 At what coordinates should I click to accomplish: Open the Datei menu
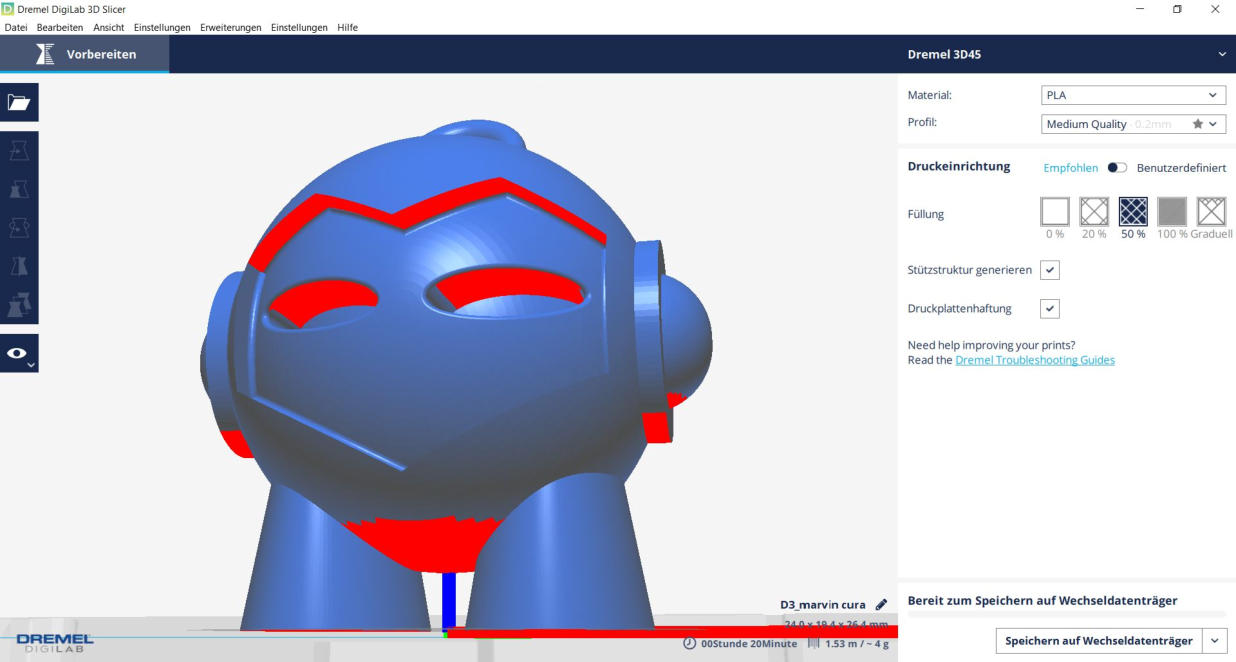(x=16, y=27)
